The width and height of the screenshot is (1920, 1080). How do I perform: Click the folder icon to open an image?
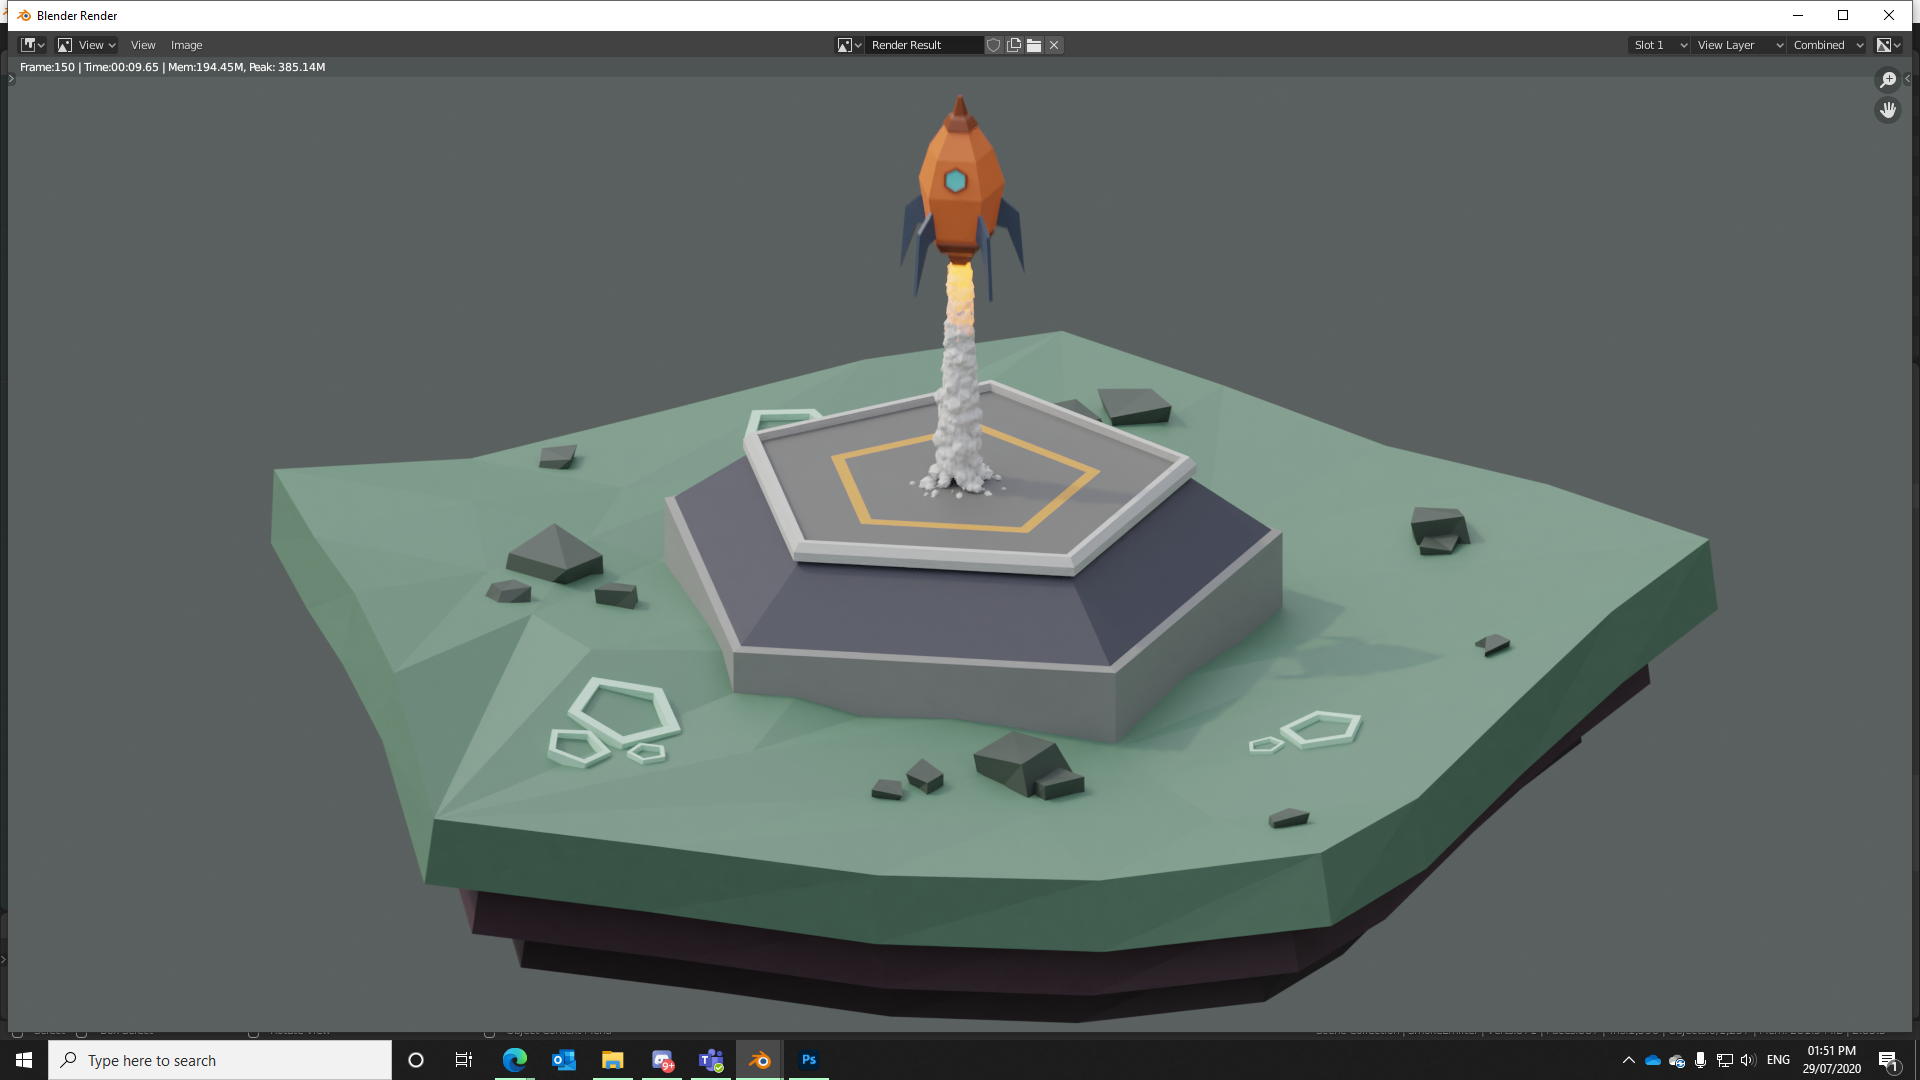coord(1033,45)
